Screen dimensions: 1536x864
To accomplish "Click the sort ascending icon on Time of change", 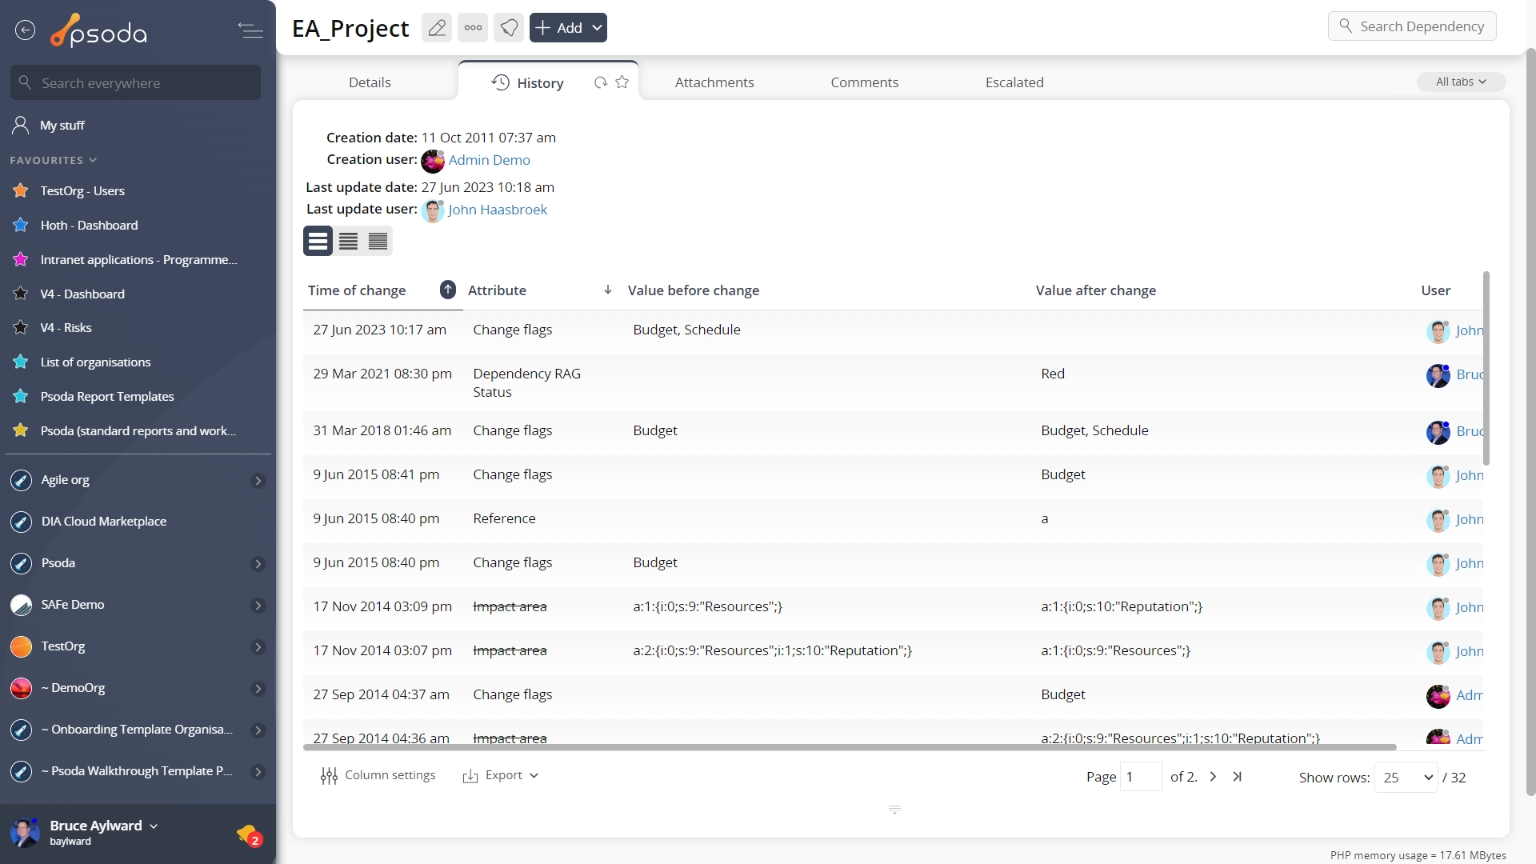I will click(448, 290).
